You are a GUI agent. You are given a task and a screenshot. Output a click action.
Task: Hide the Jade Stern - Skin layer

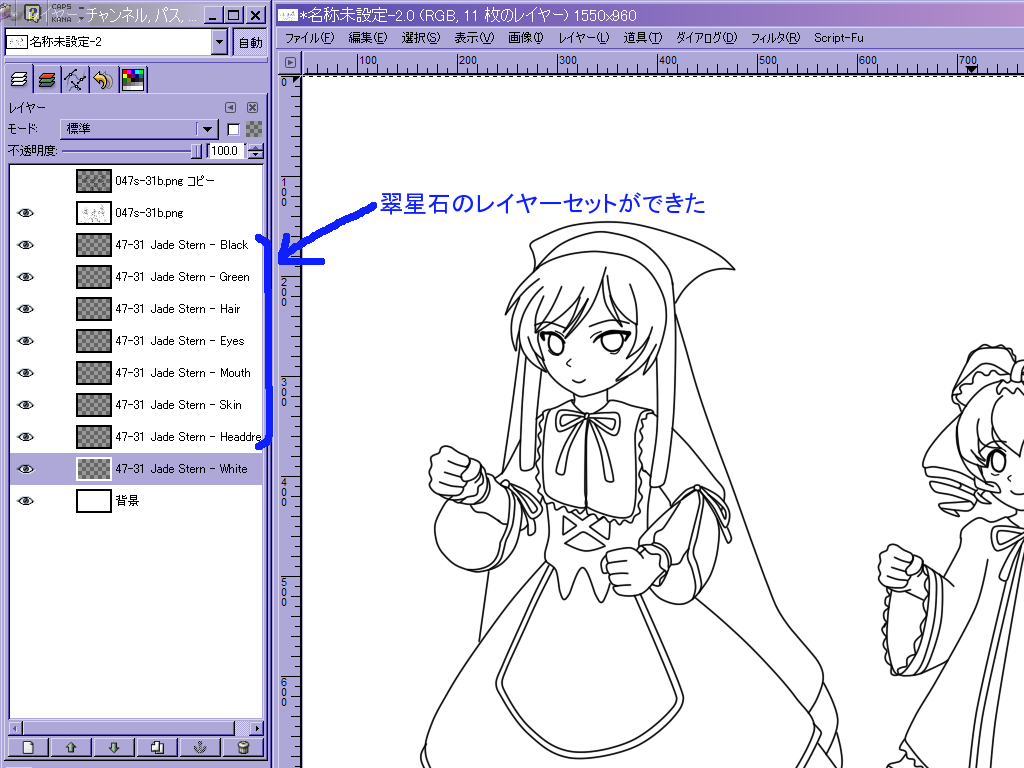coord(25,405)
